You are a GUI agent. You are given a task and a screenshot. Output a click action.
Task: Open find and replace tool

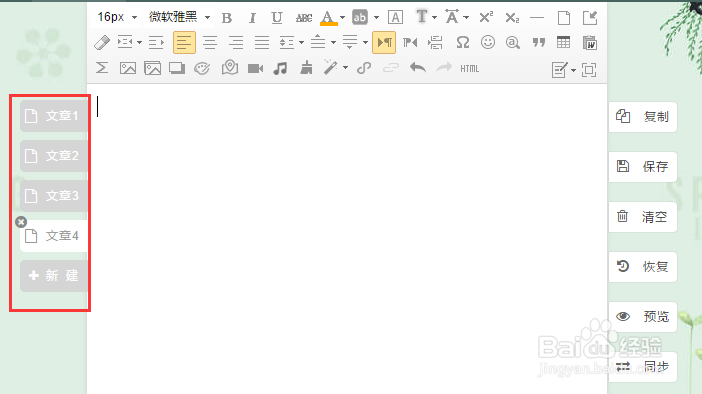point(513,43)
